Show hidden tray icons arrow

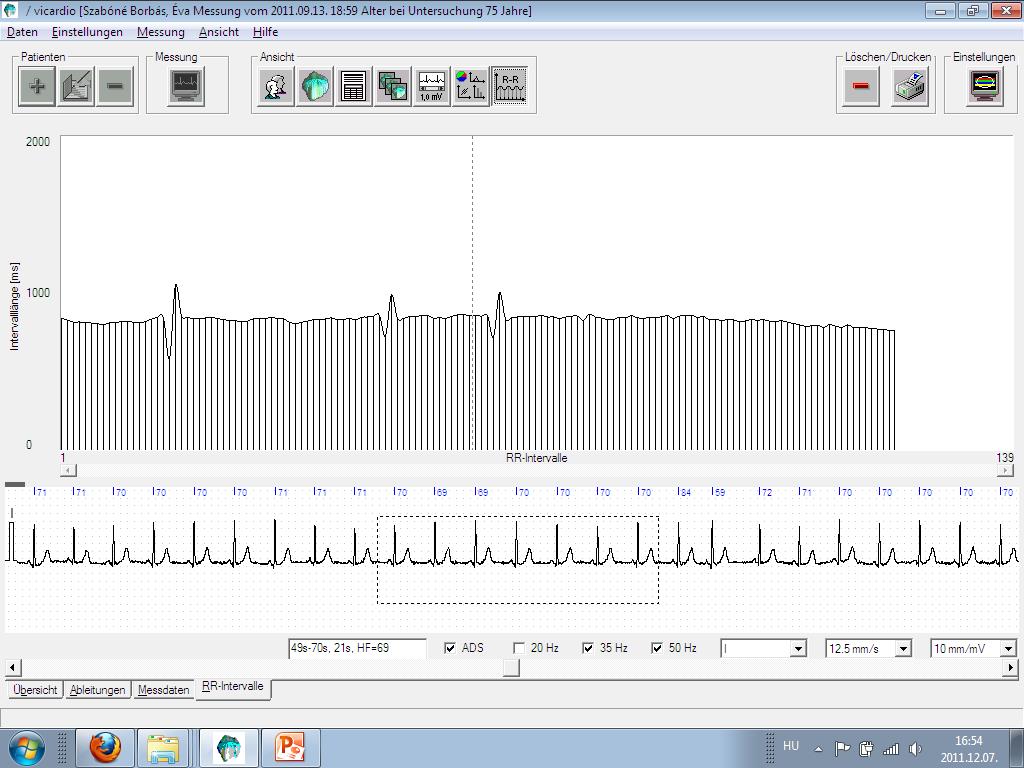click(x=818, y=749)
